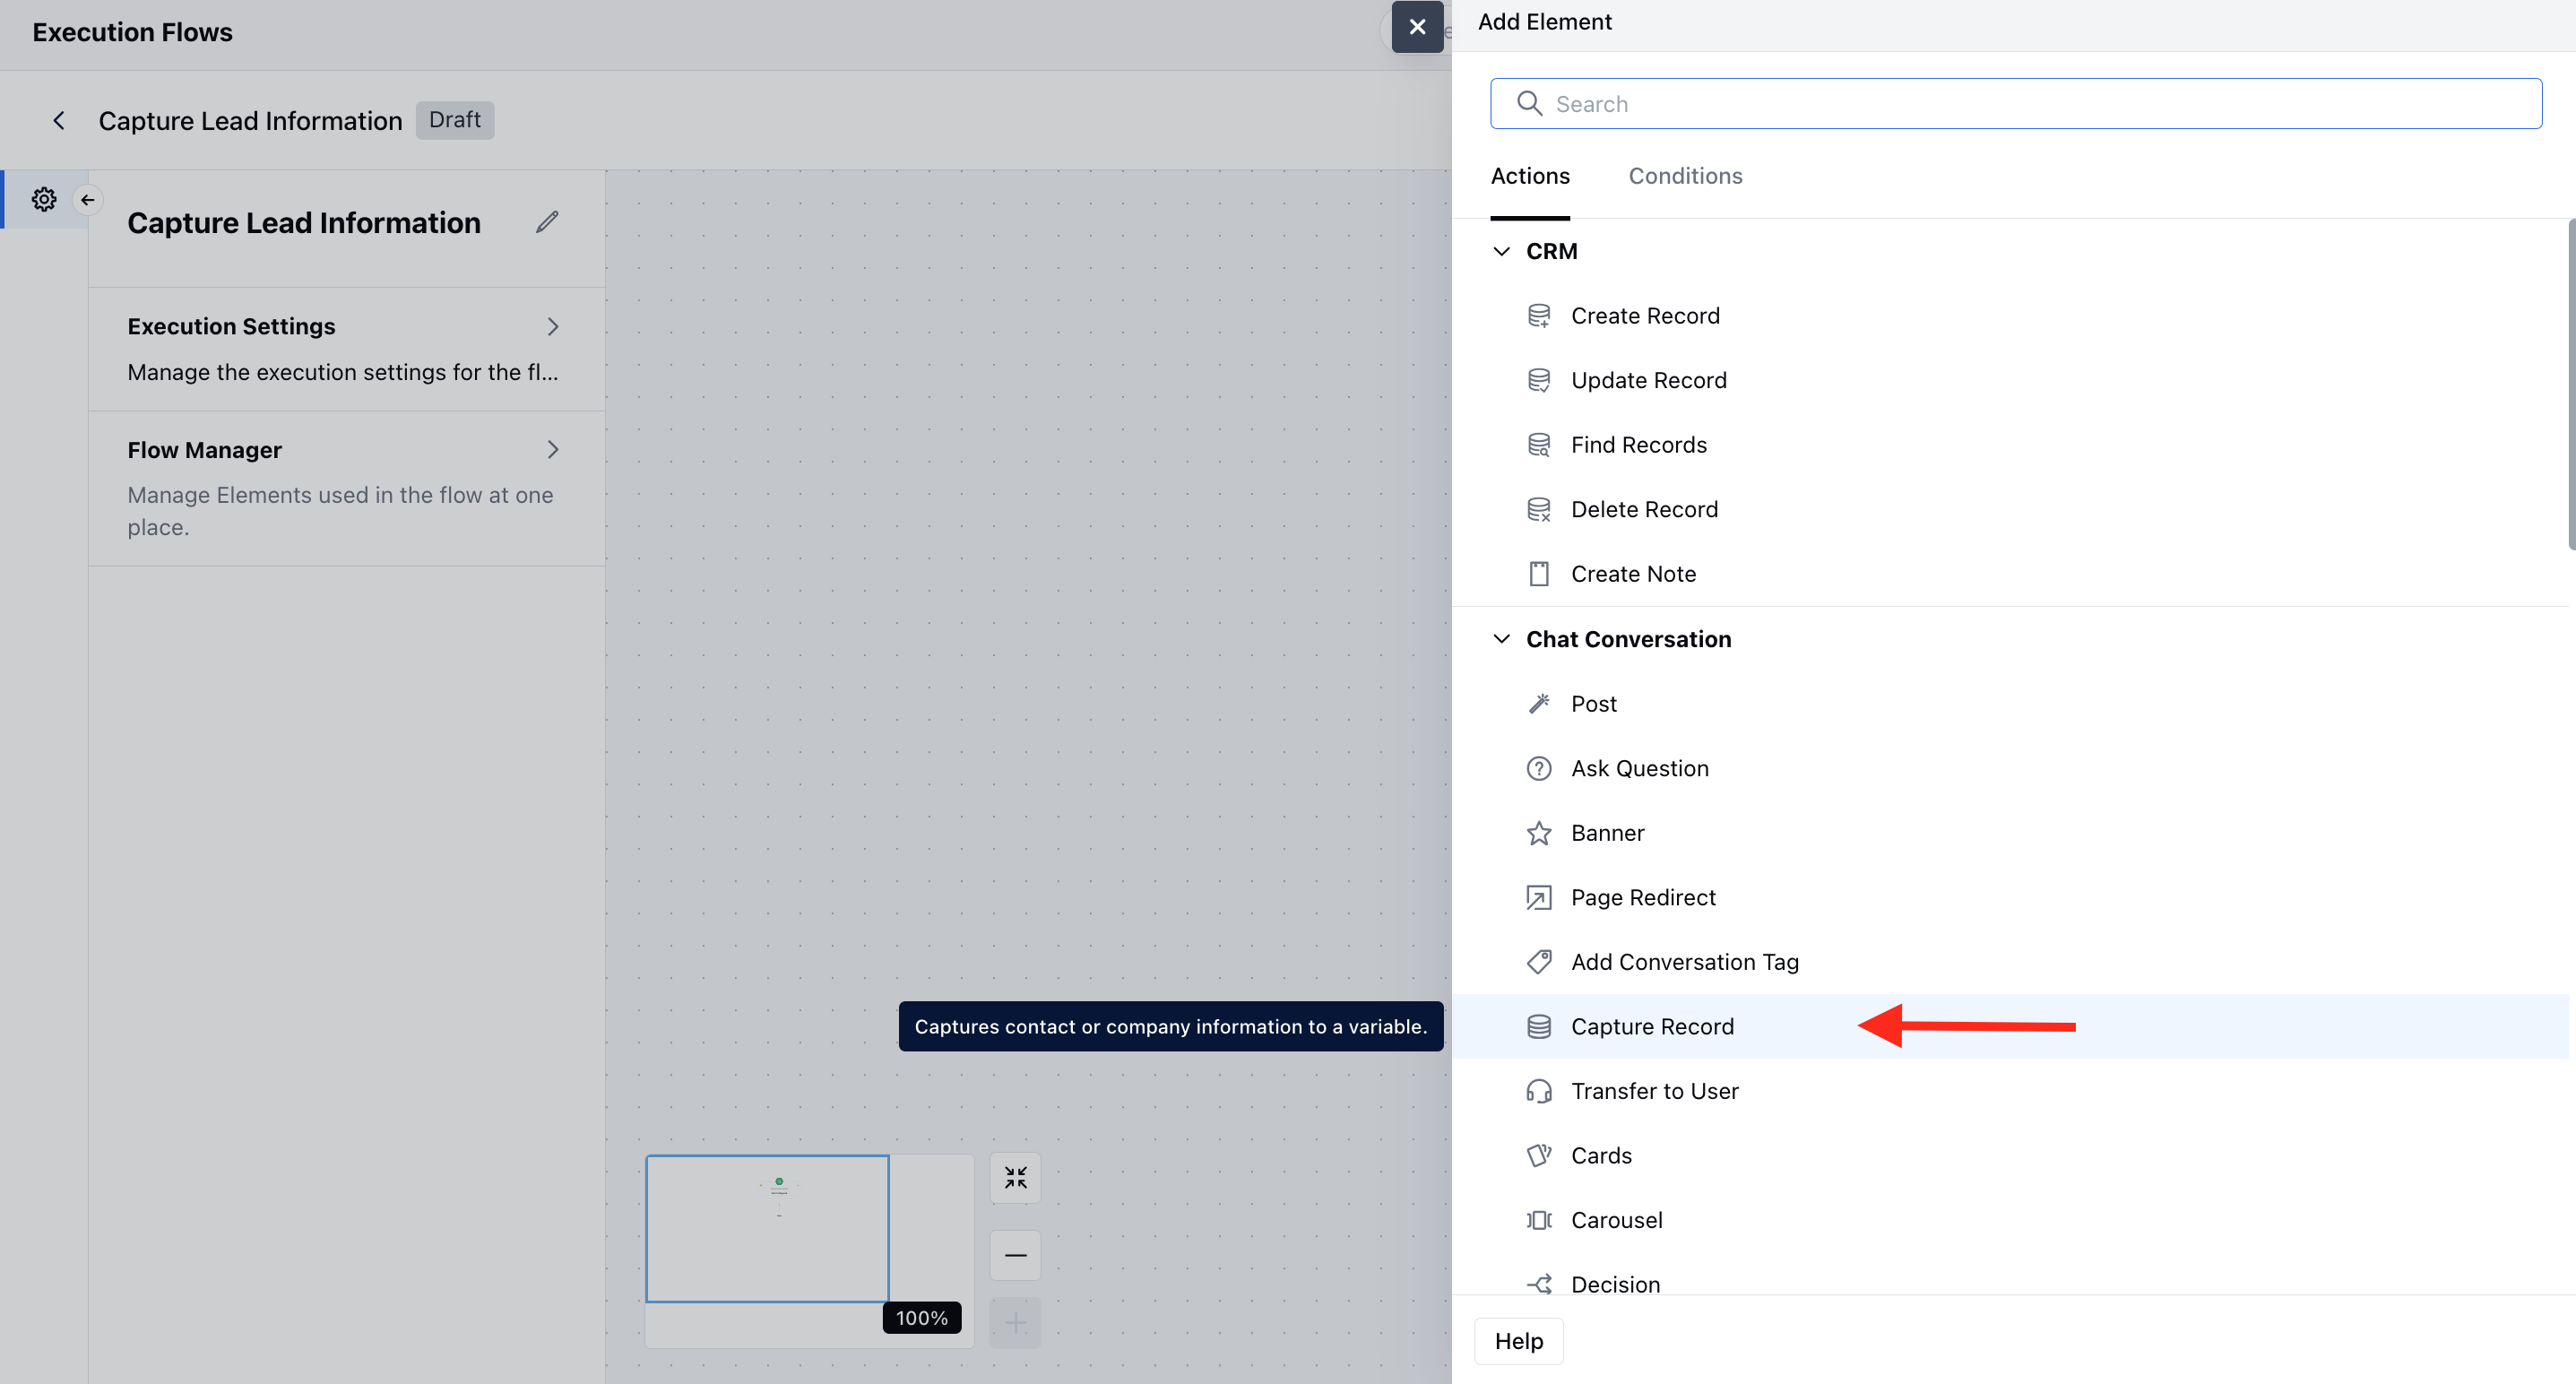Click the Banner star icon
The width and height of the screenshot is (2576, 1384).
[1539, 833]
